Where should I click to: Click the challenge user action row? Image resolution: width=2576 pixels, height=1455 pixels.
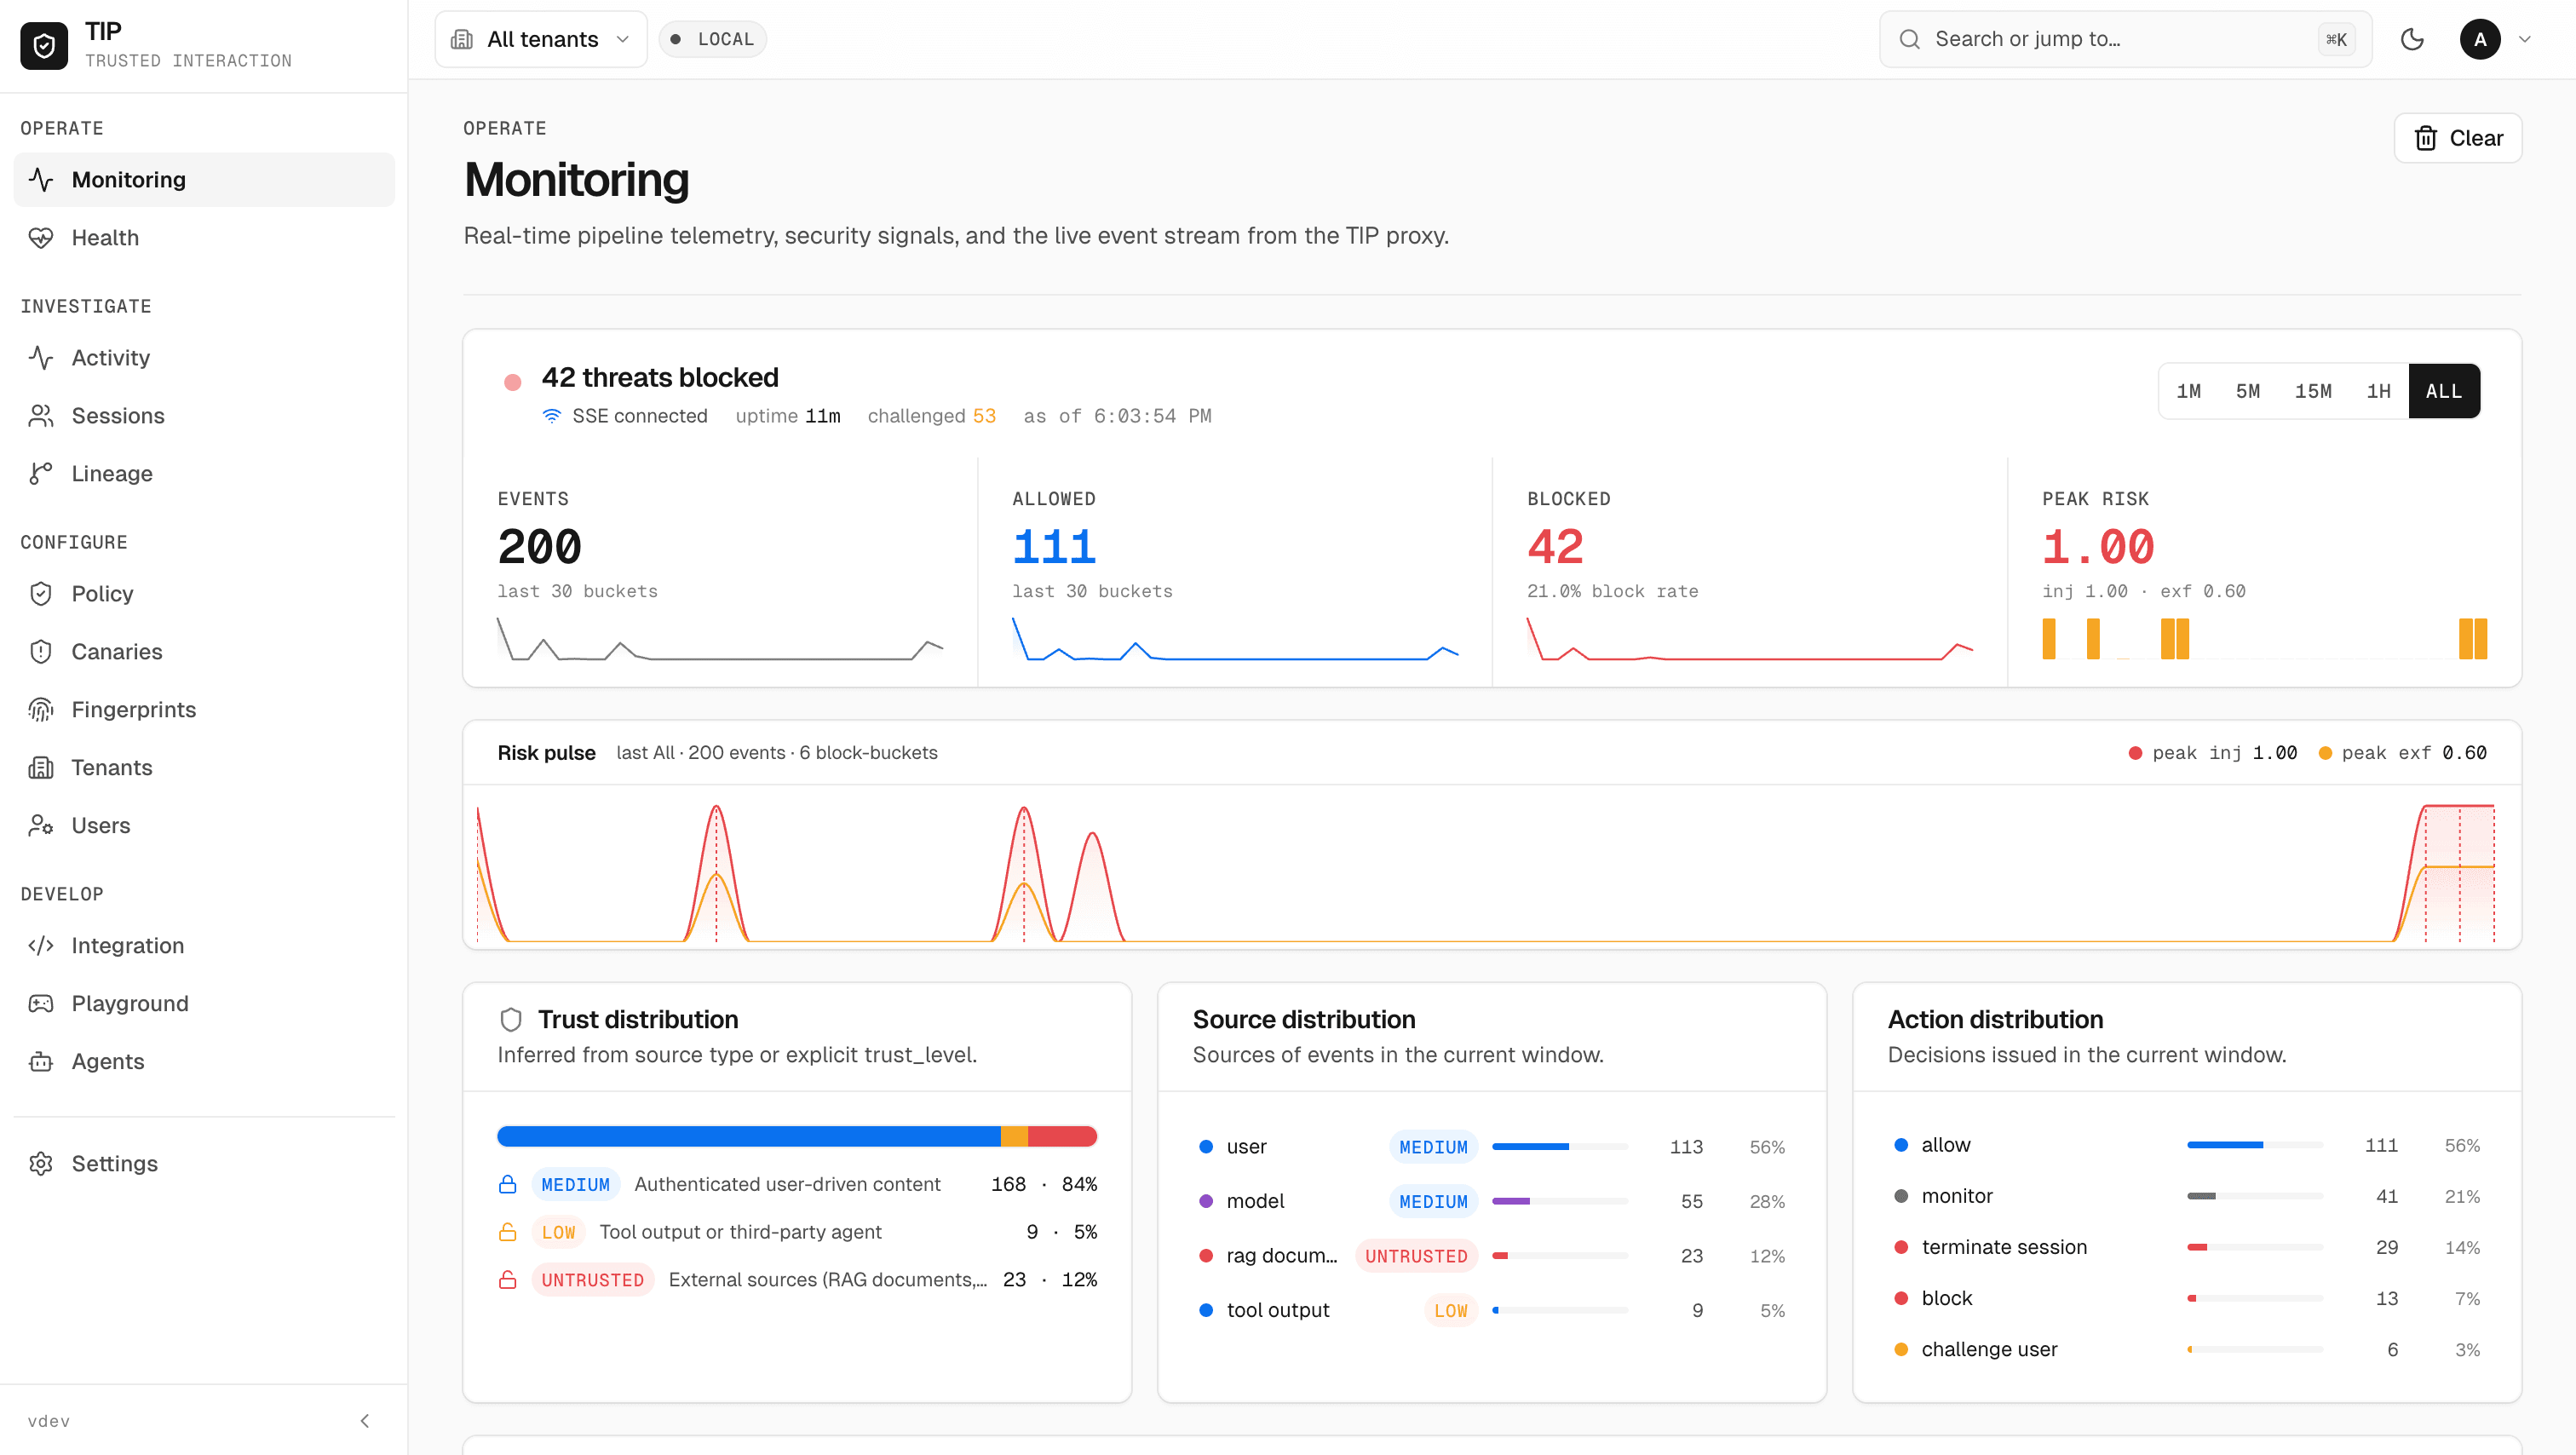coord(2187,1350)
